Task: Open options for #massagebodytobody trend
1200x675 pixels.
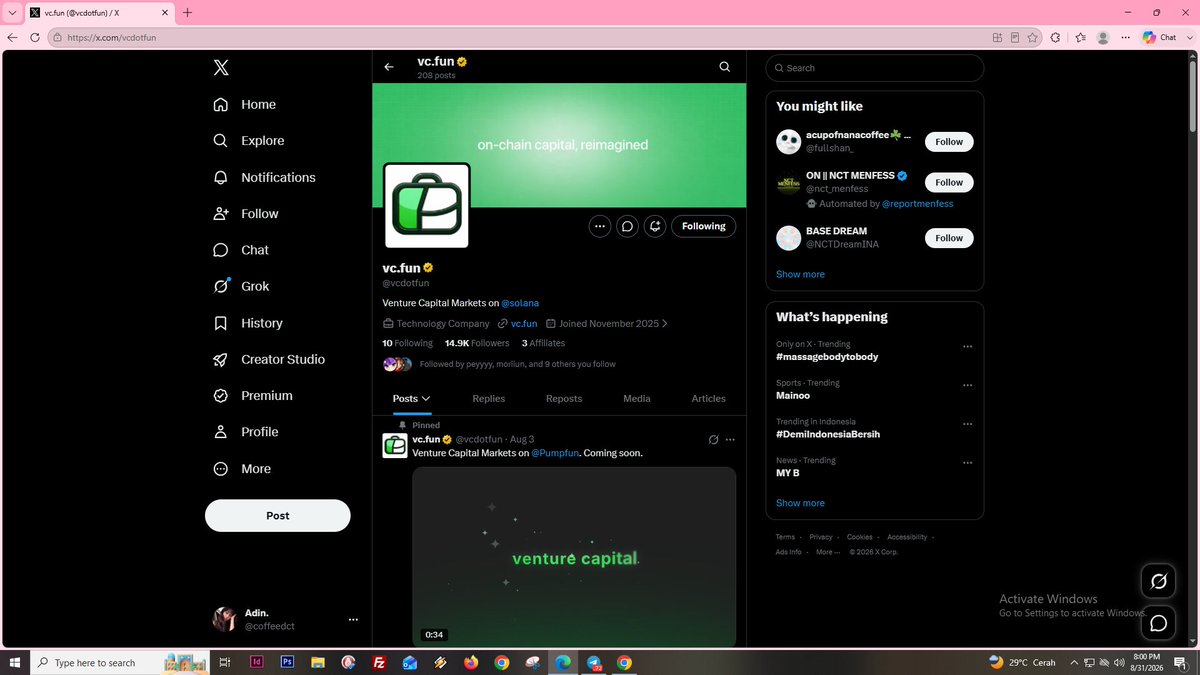Action: click(x=967, y=346)
